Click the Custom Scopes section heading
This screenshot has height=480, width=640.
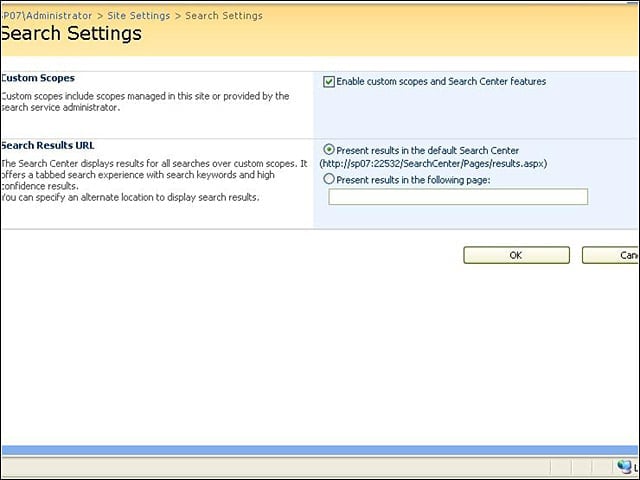38,78
